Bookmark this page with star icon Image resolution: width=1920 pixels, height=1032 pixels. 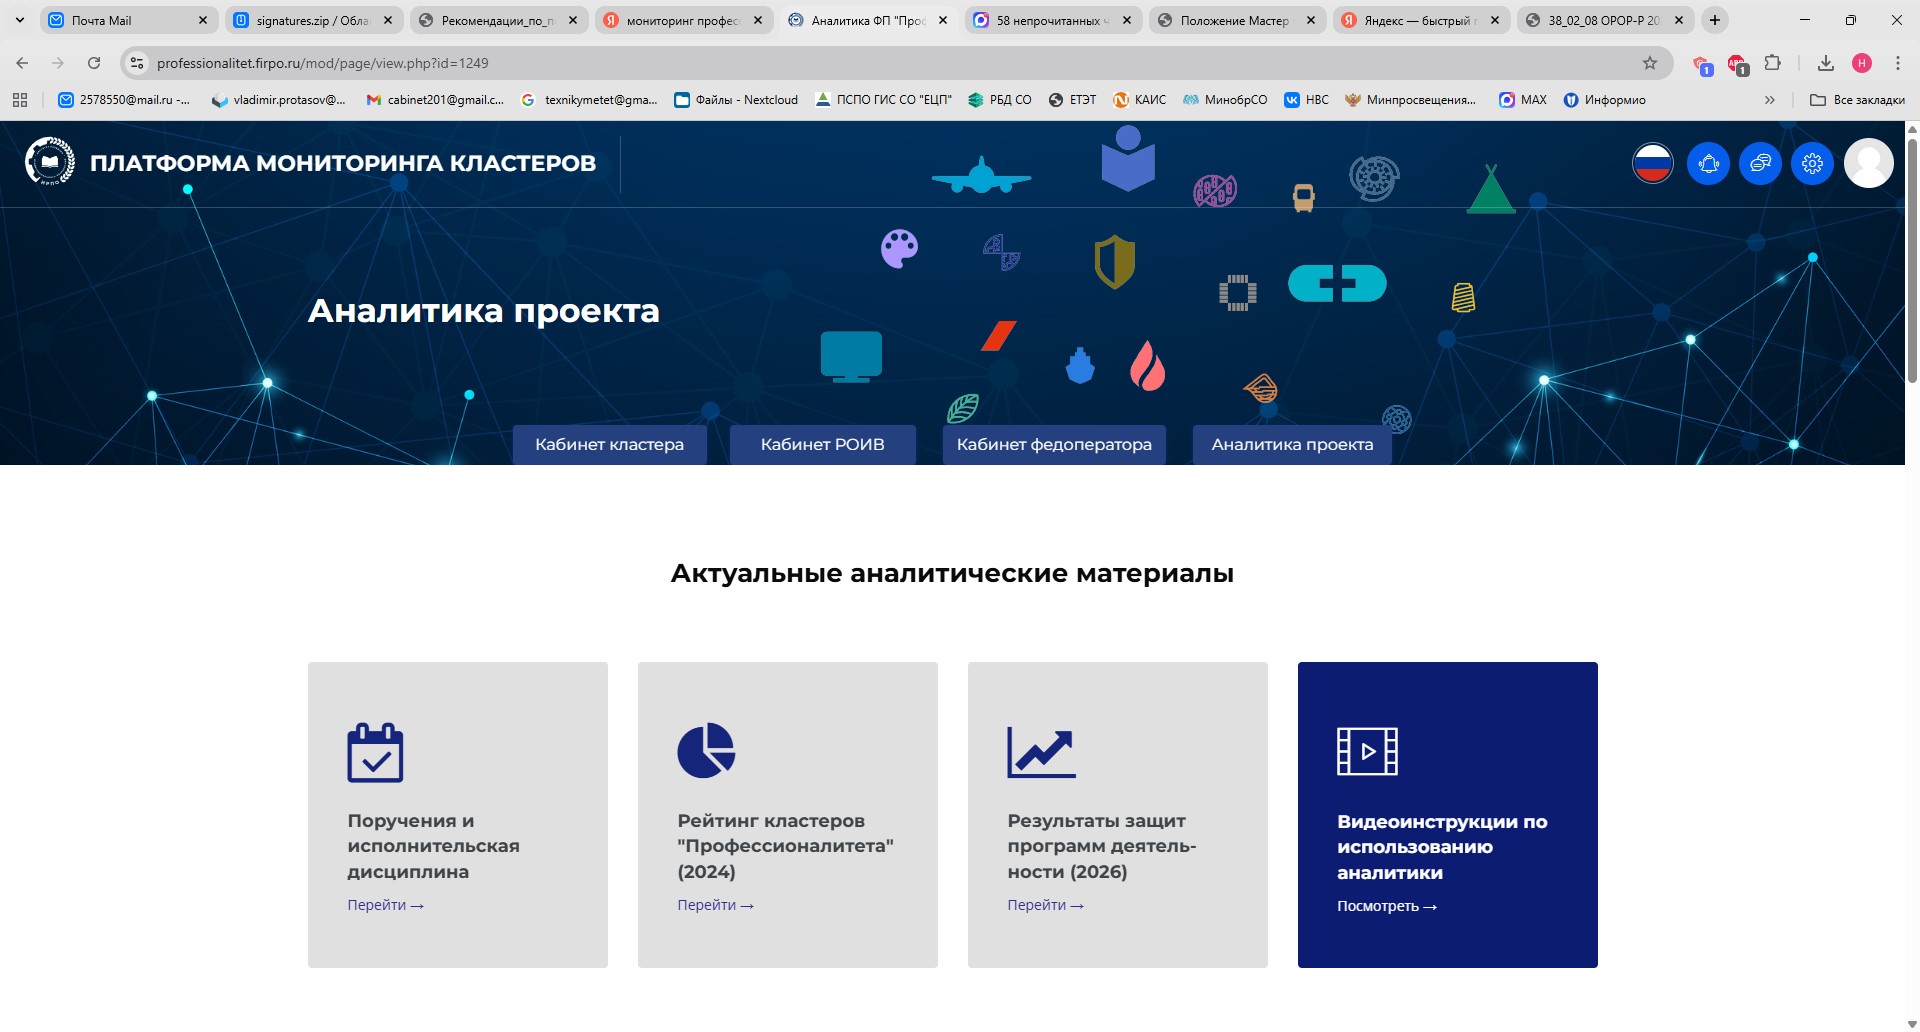pyautogui.click(x=1650, y=63)
